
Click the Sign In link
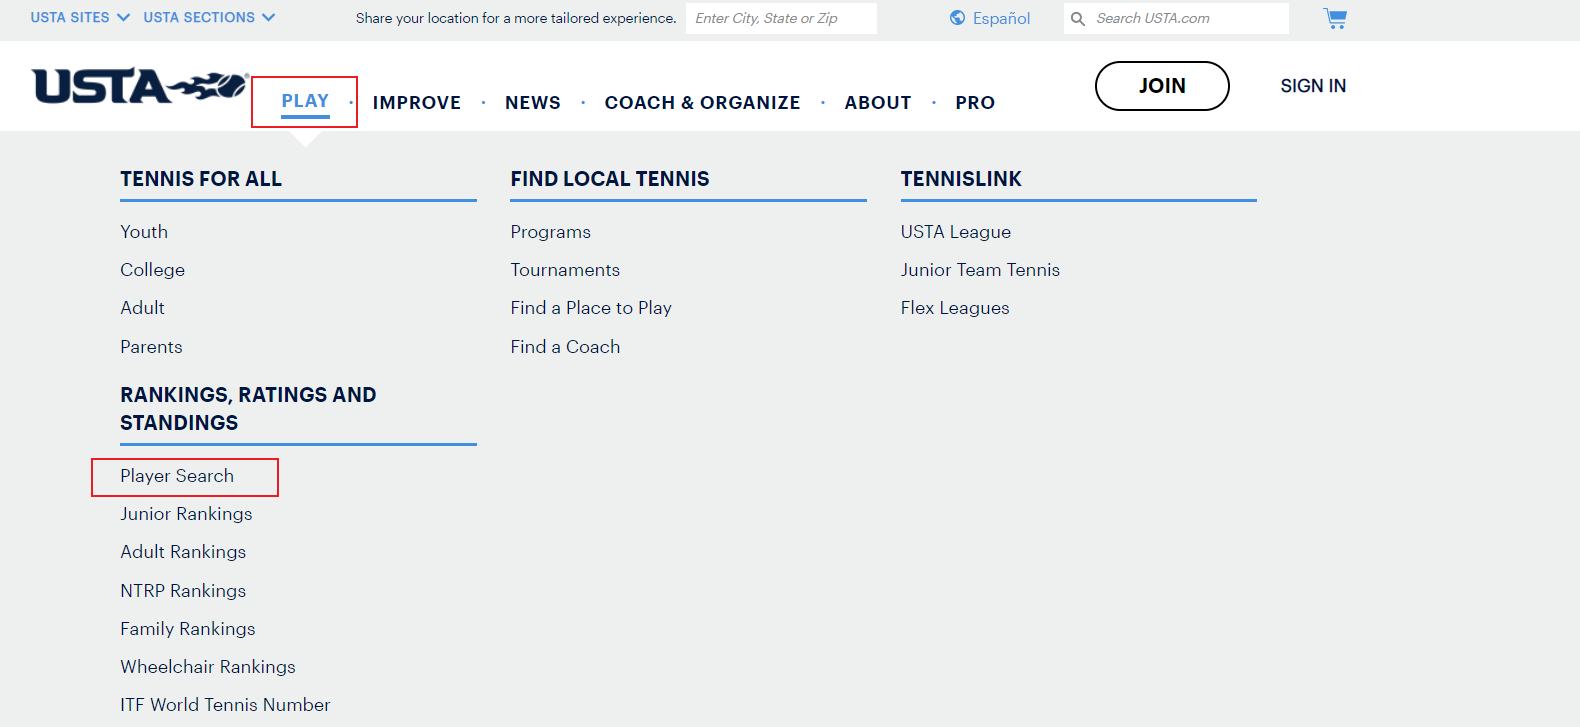coord(1313,86)
